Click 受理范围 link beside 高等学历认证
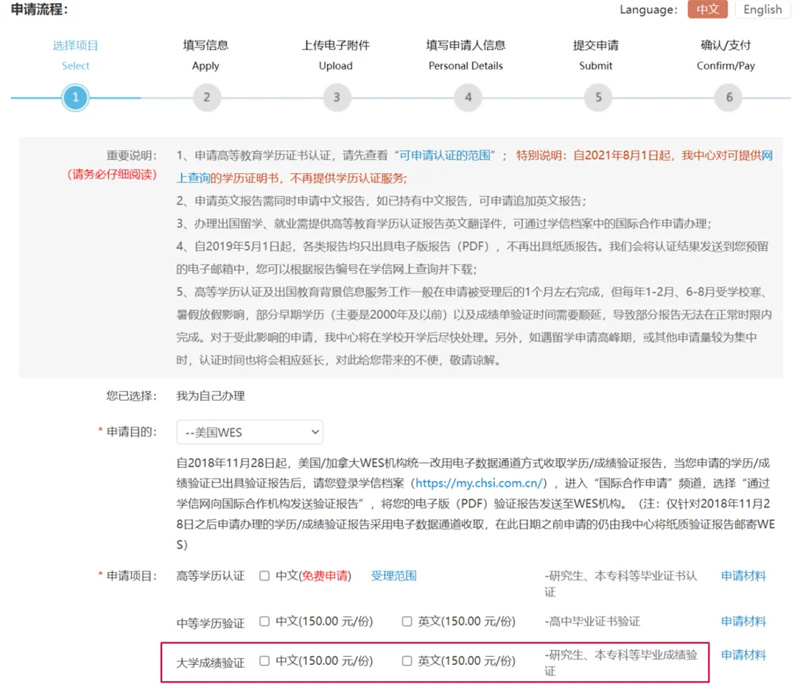 pos(393,576)
